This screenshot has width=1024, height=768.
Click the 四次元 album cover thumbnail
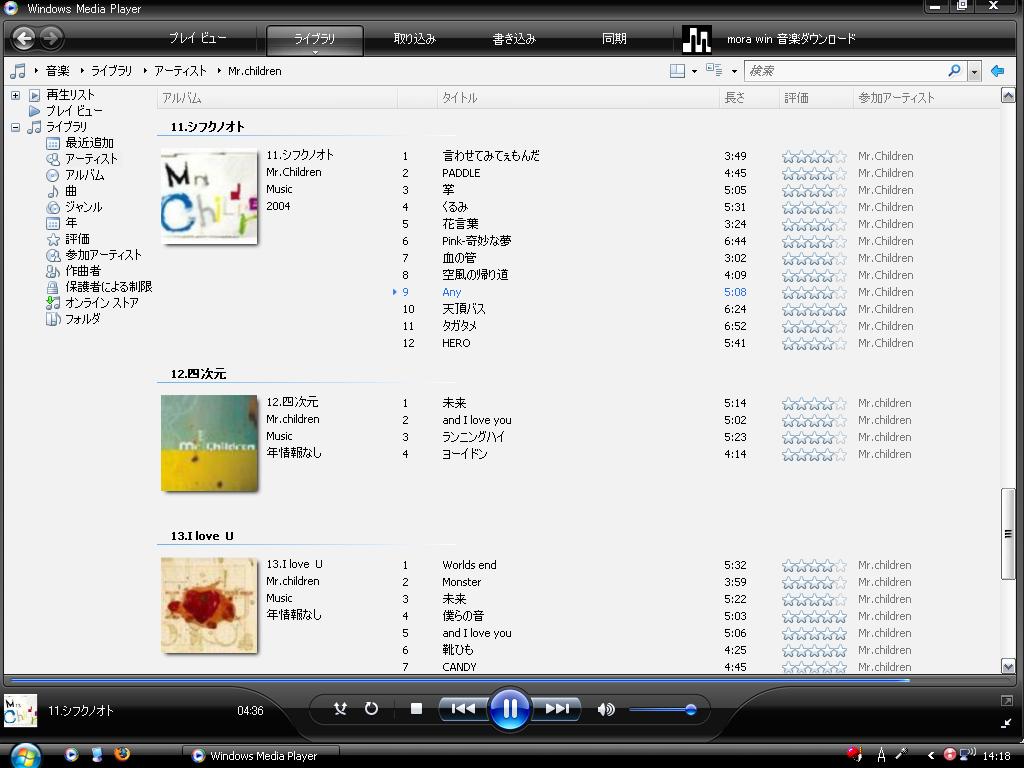pos(209,443)
